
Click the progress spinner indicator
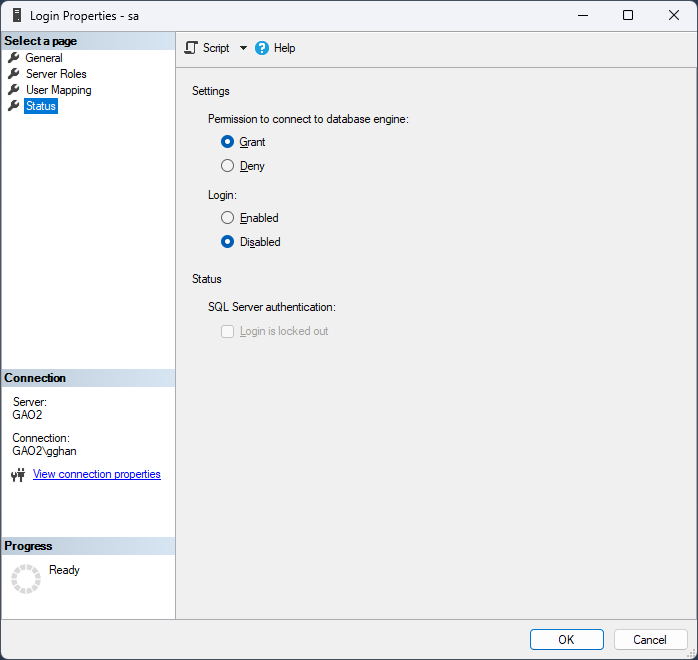coord(26,579)
